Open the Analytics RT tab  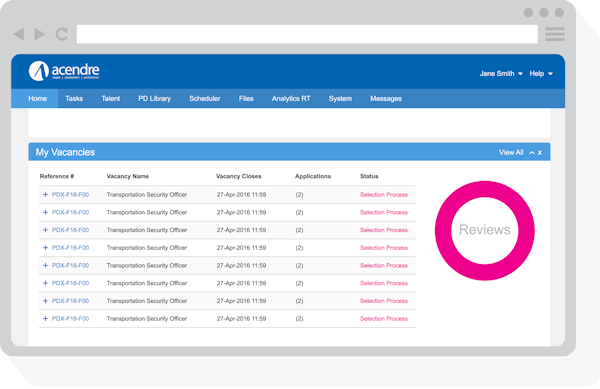pyautogui.click(x=291, y=99)
